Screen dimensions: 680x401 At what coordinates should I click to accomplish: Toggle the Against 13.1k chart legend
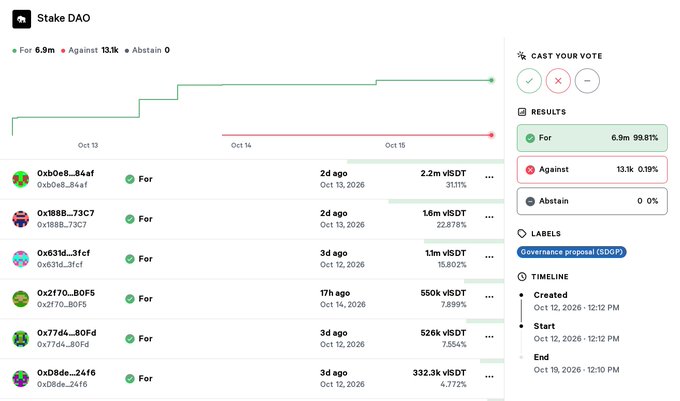(x=90, y=50)
